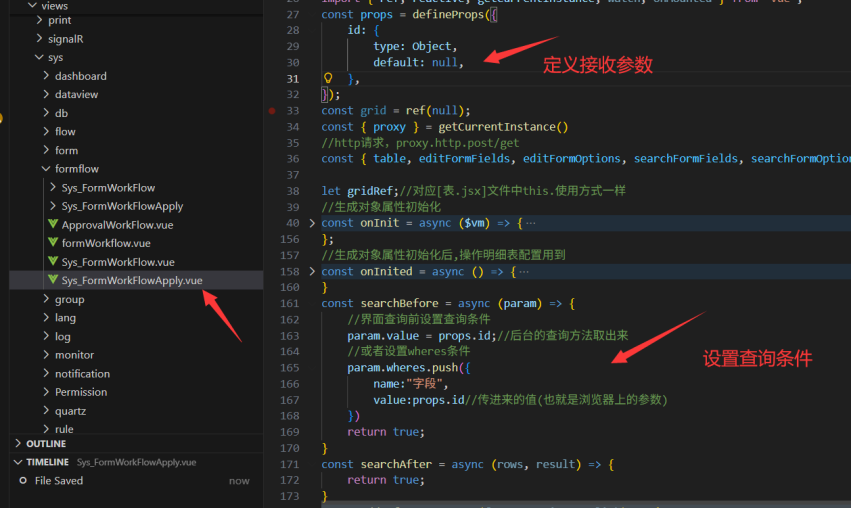Expand the Permission folder
Viewport: 852px width, 509px height.
pyautogui.click(x=46, y=392)
